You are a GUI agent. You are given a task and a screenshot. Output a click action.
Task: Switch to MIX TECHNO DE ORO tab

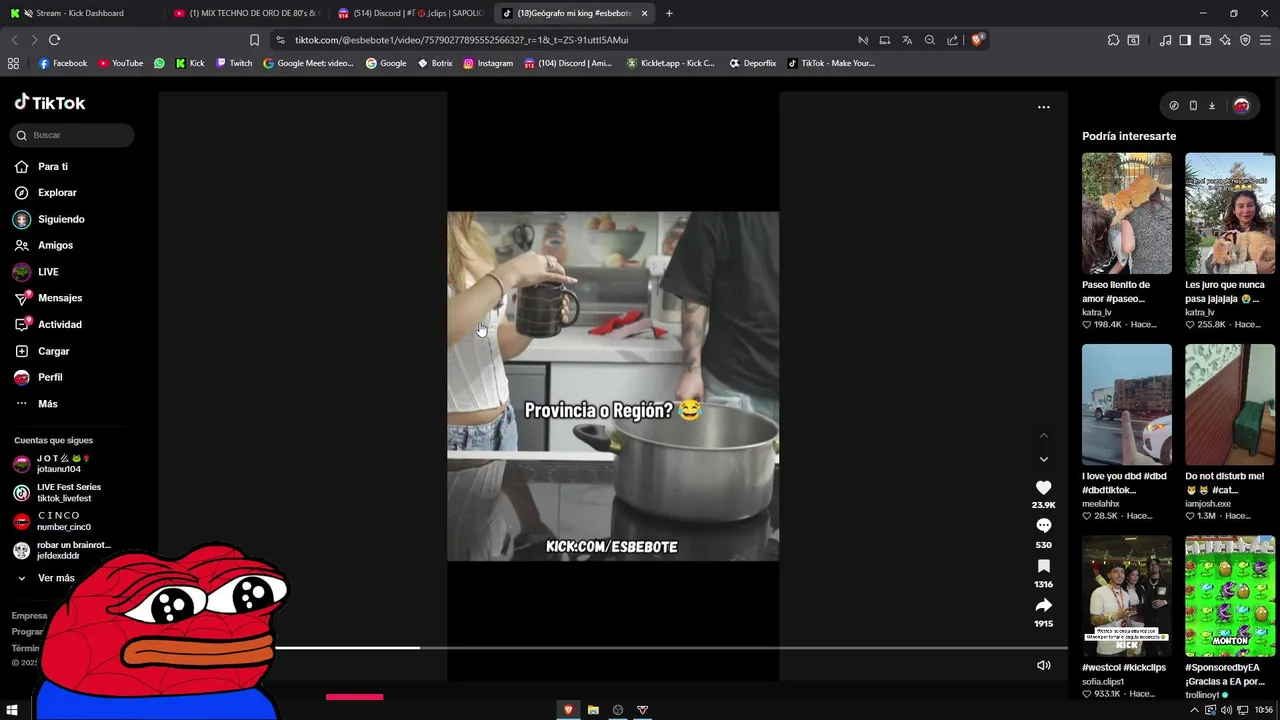(x=245, y=13)
